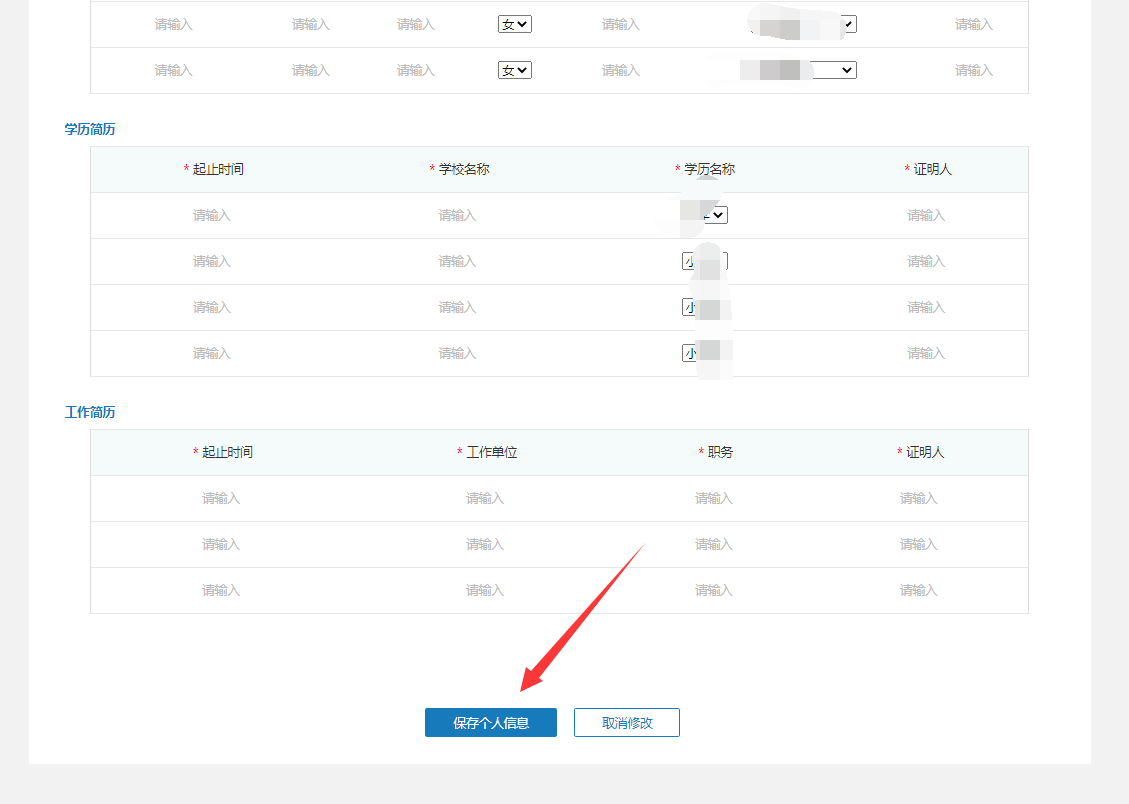Focus 证明人 input in fourth 学历简历 row
The width and height of the screenshot is (1129, 804).
(x=926, y=353)
